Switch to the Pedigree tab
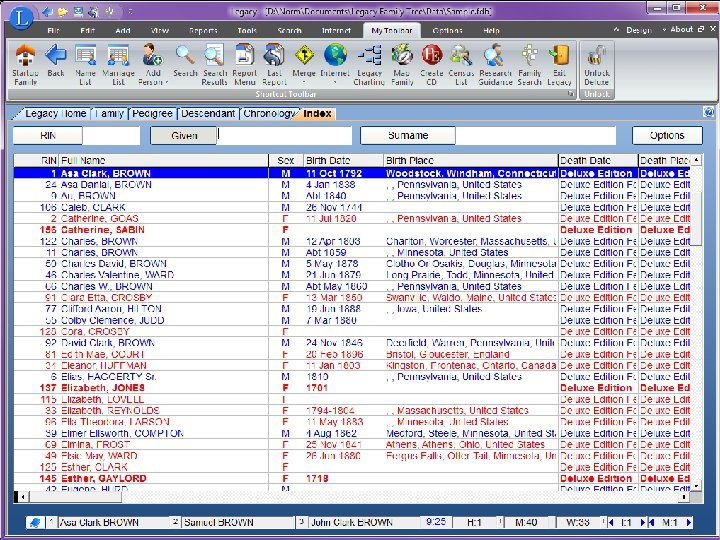 (x=152, y=113)
